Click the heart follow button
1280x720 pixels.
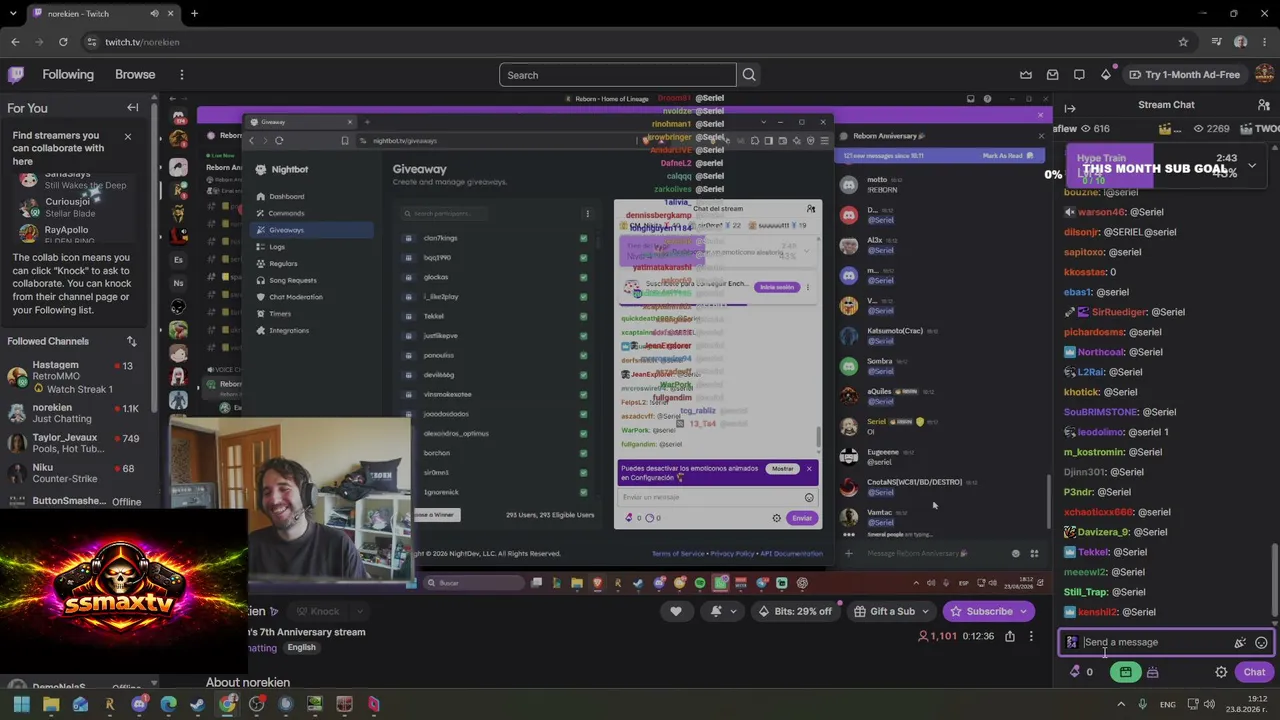coord(676,611)
